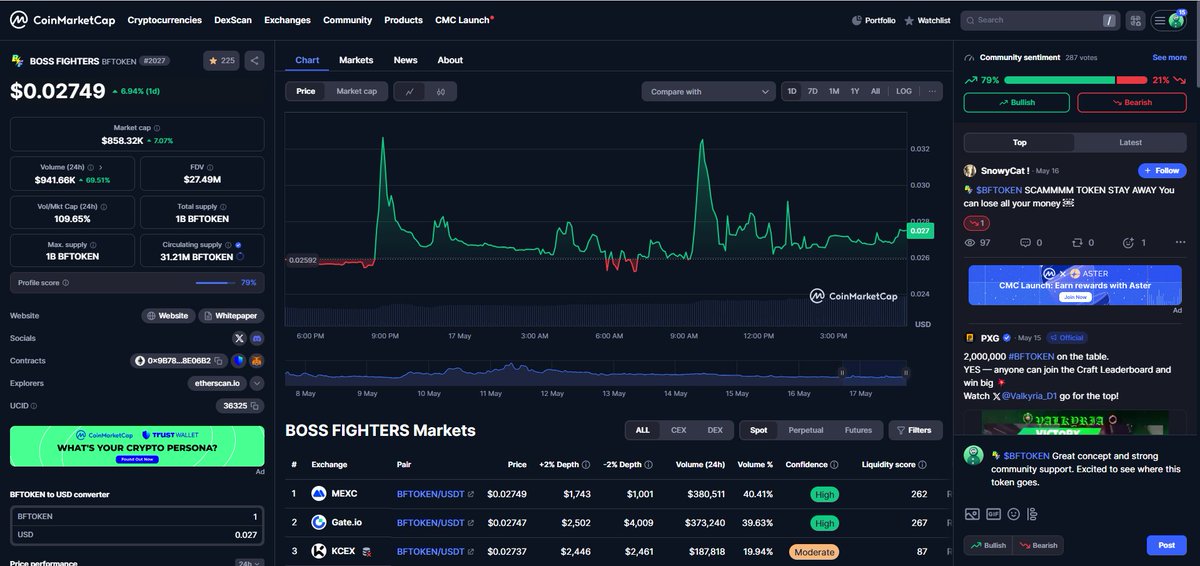This screenshot has width=1200, height=566.
Task: Open the Community nav menu
Action: coord(347,20)
